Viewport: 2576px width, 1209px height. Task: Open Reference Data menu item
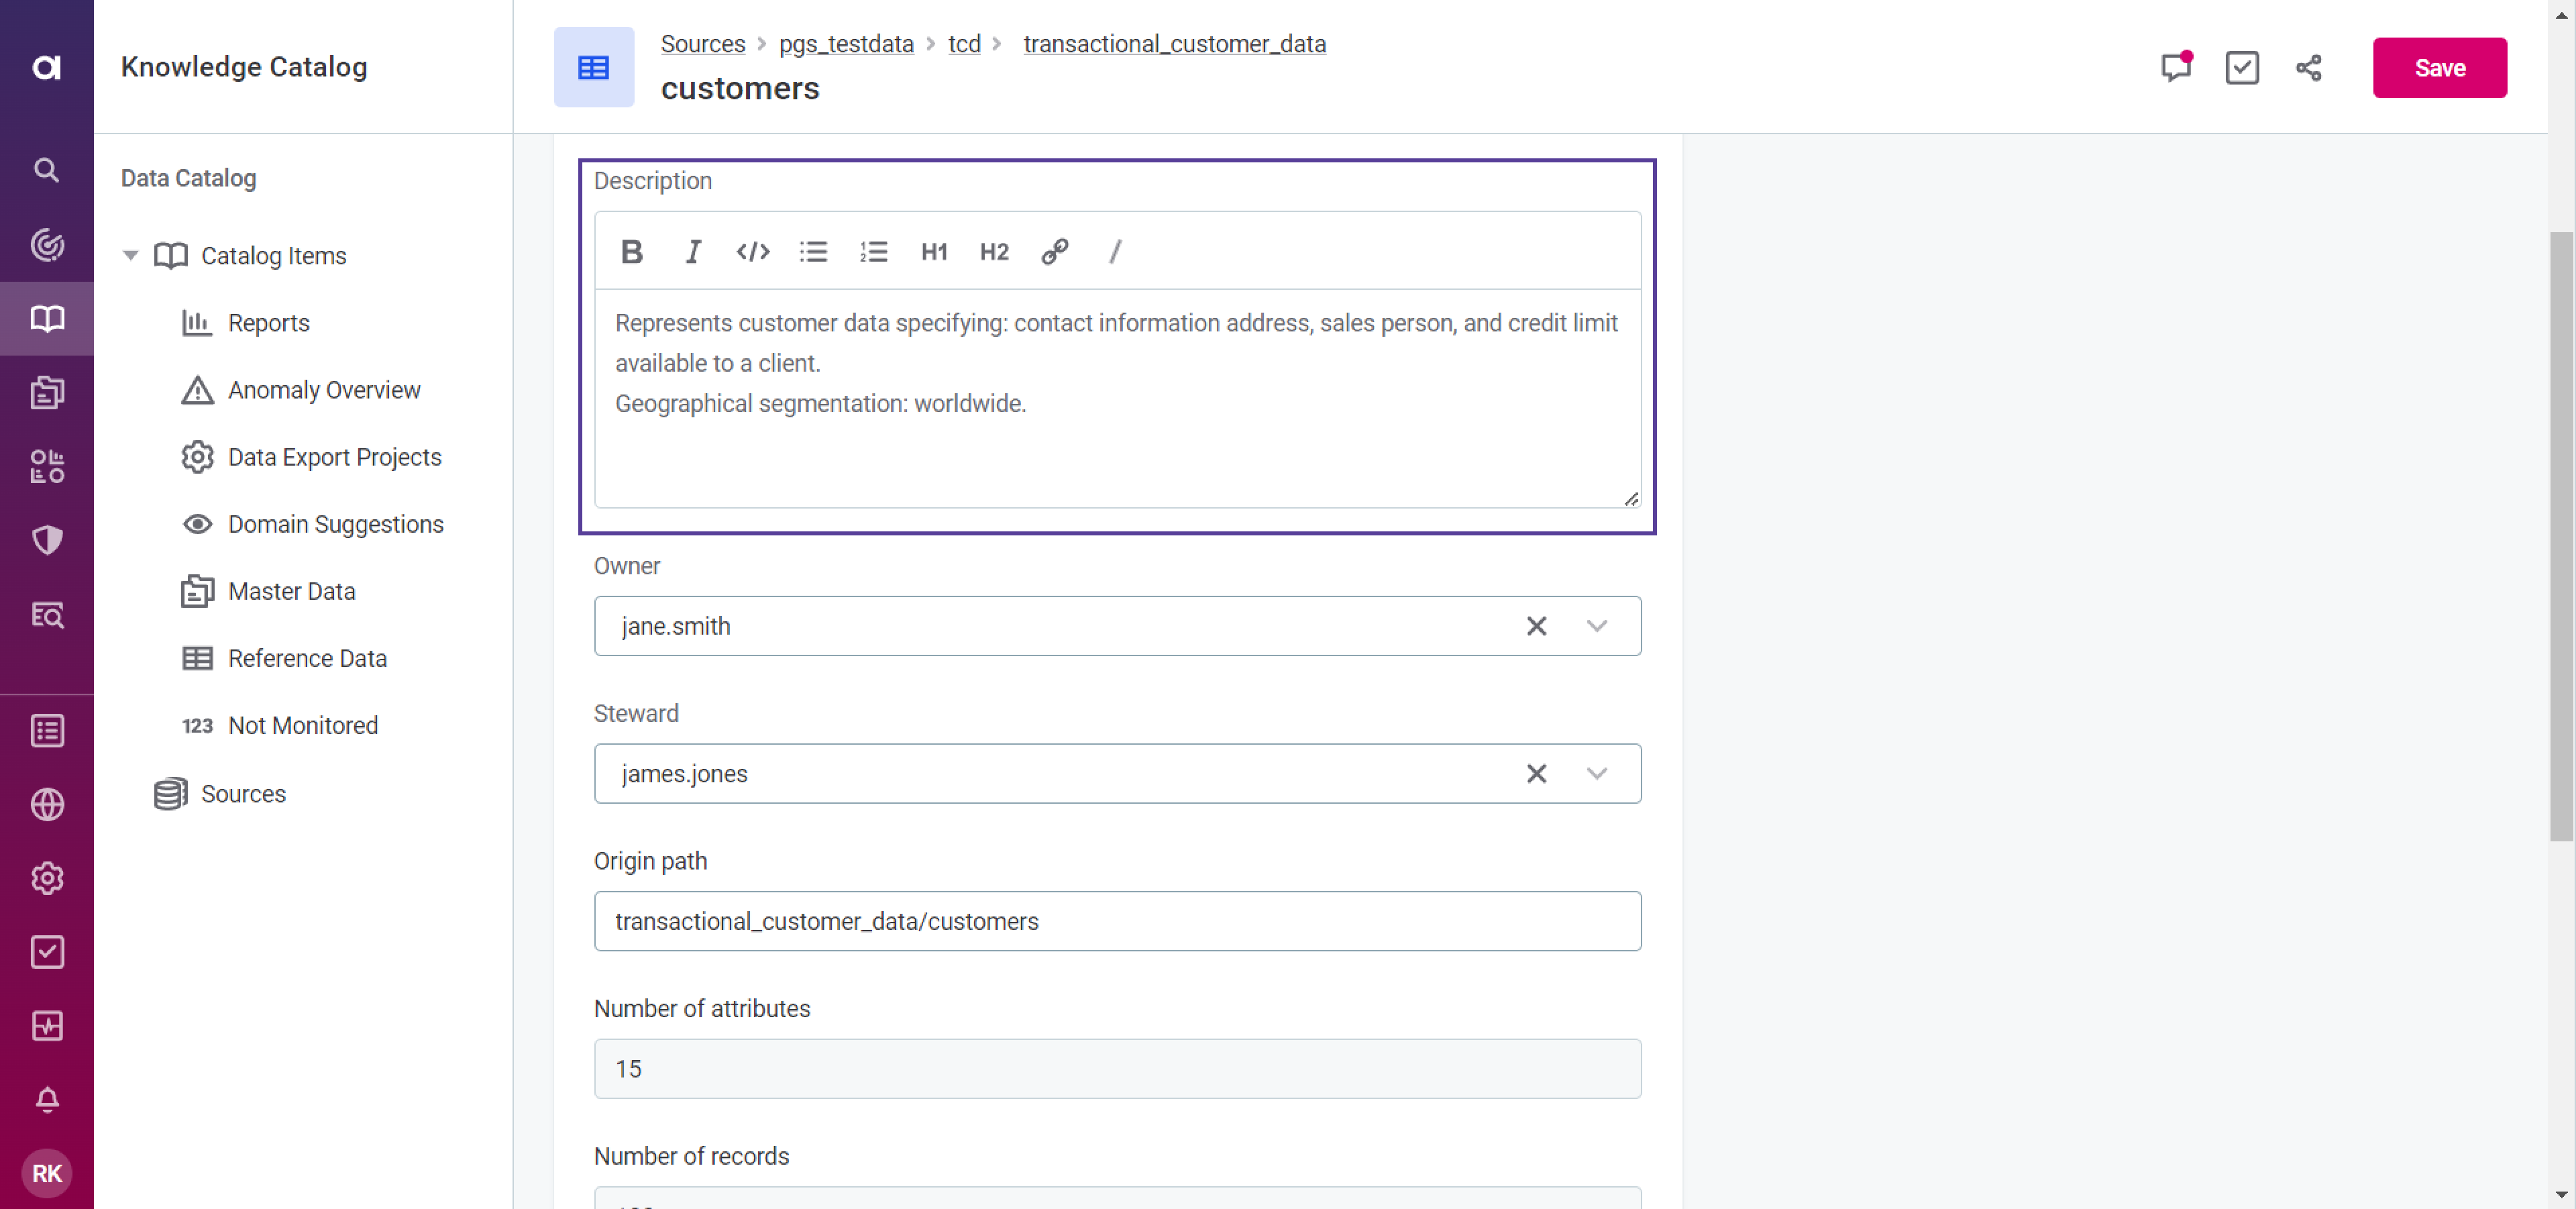307,658
